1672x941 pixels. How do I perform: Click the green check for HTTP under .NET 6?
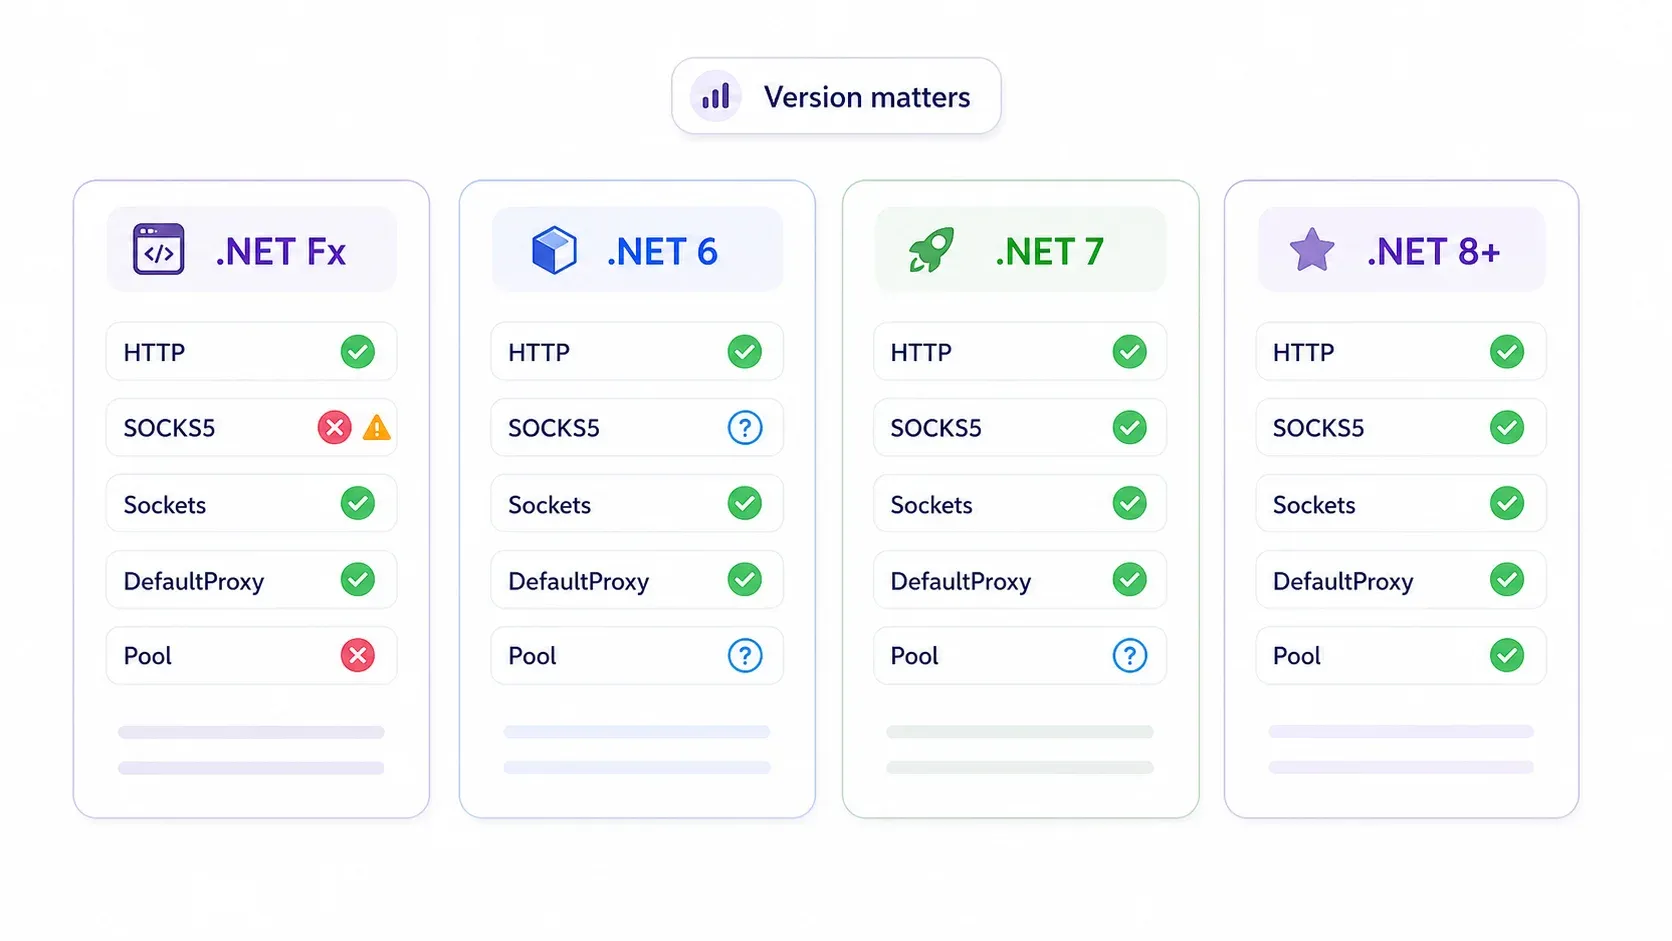[x=744, y=352]
